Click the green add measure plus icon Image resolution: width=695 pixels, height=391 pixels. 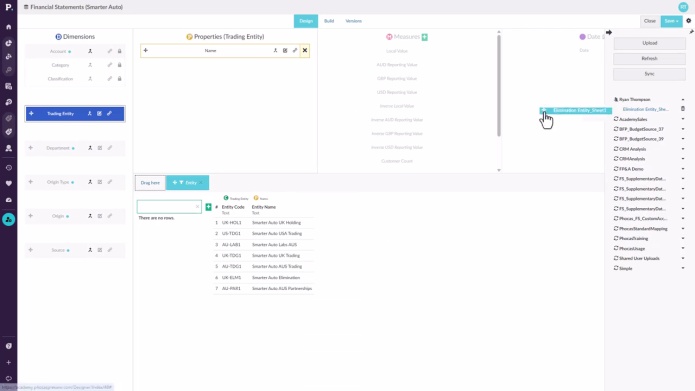point(425,37)
